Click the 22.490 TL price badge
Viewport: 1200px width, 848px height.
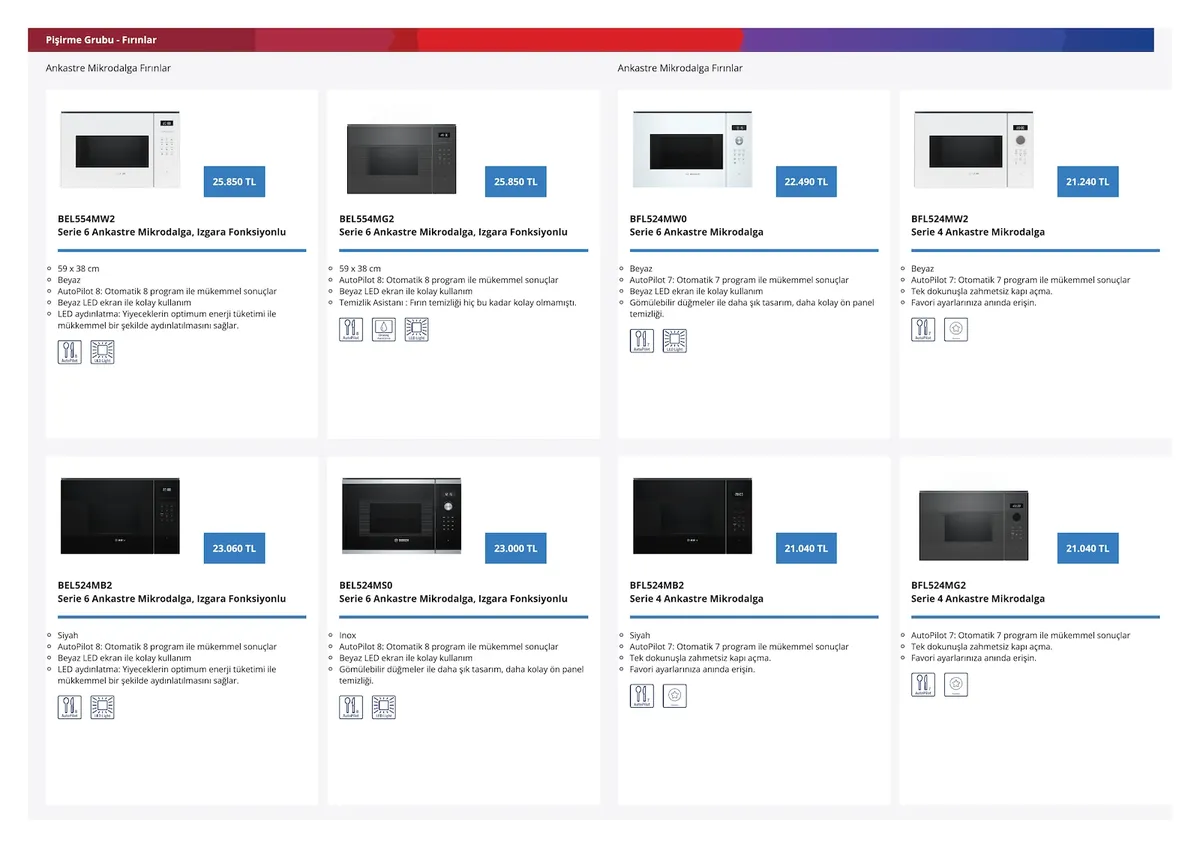point(806,181)
